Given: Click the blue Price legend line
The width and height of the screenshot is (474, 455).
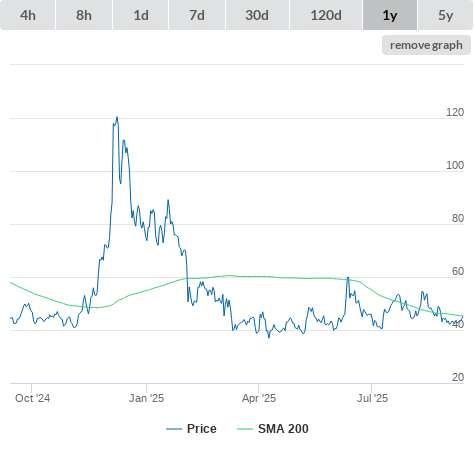Looking at the screenshot, I should coord(174,429).
